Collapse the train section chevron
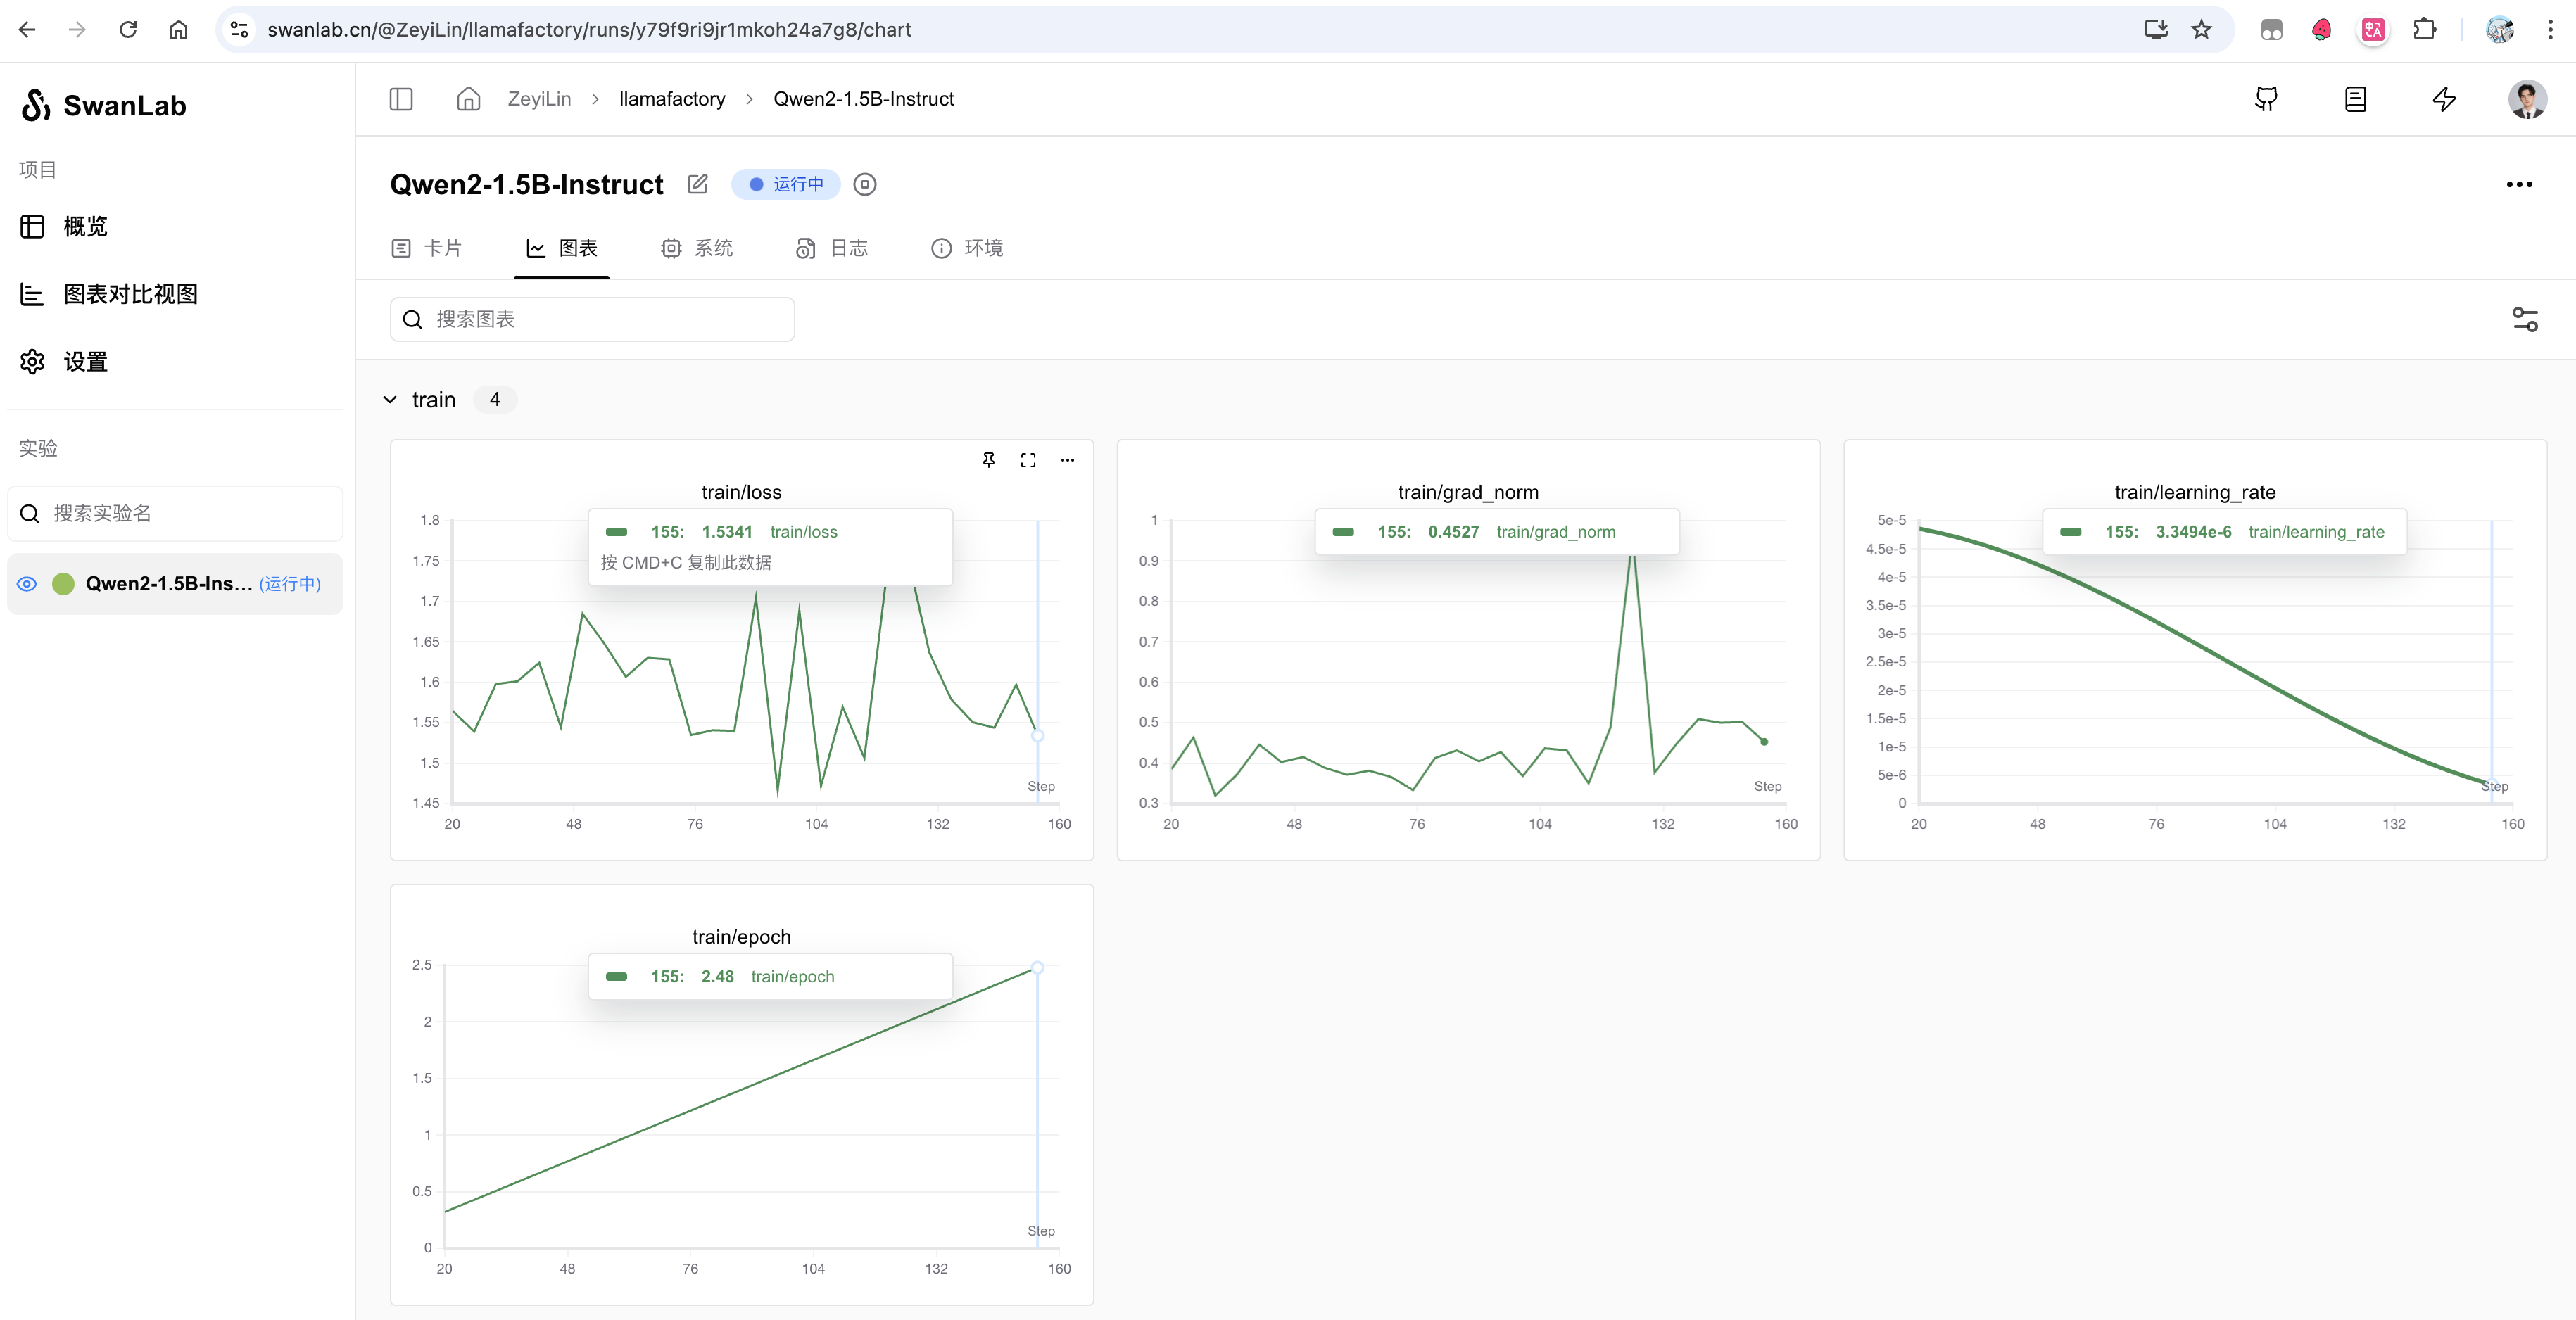The width and height of the screenshot is (2576, 1320). coord(390,400)
